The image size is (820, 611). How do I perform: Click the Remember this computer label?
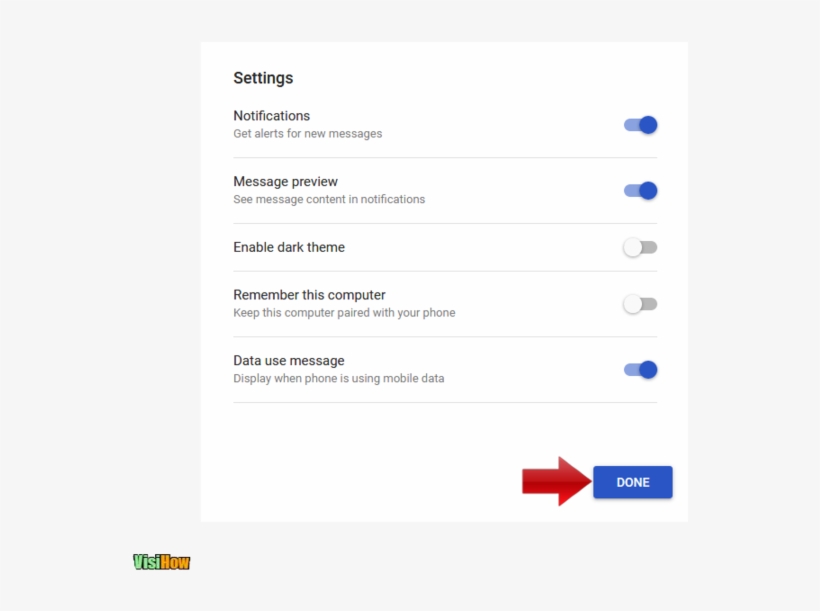point(309,294)
